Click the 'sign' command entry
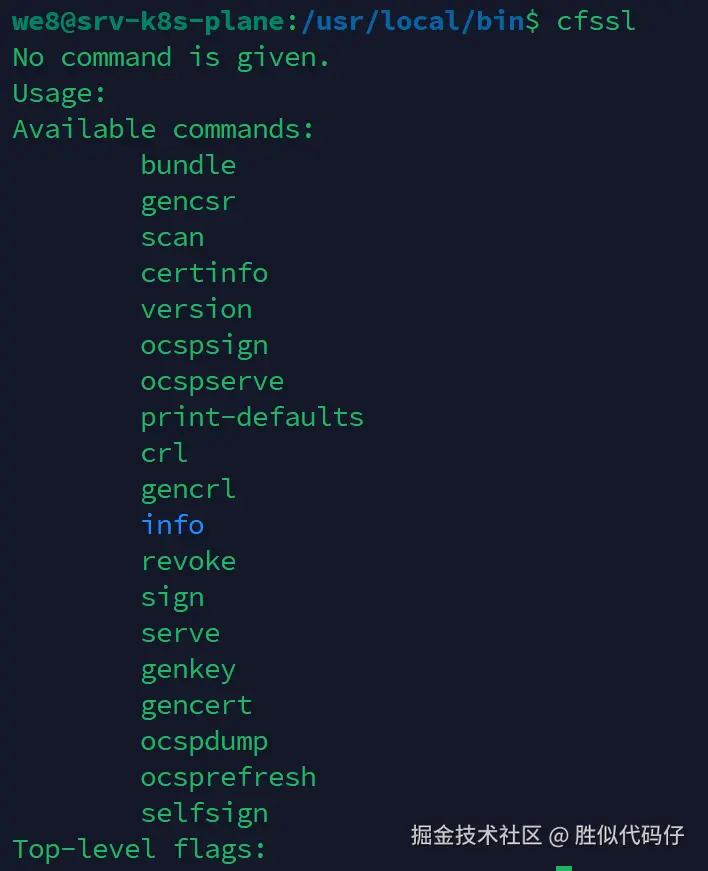Viewport: 708px width, 871px height. 172,597
